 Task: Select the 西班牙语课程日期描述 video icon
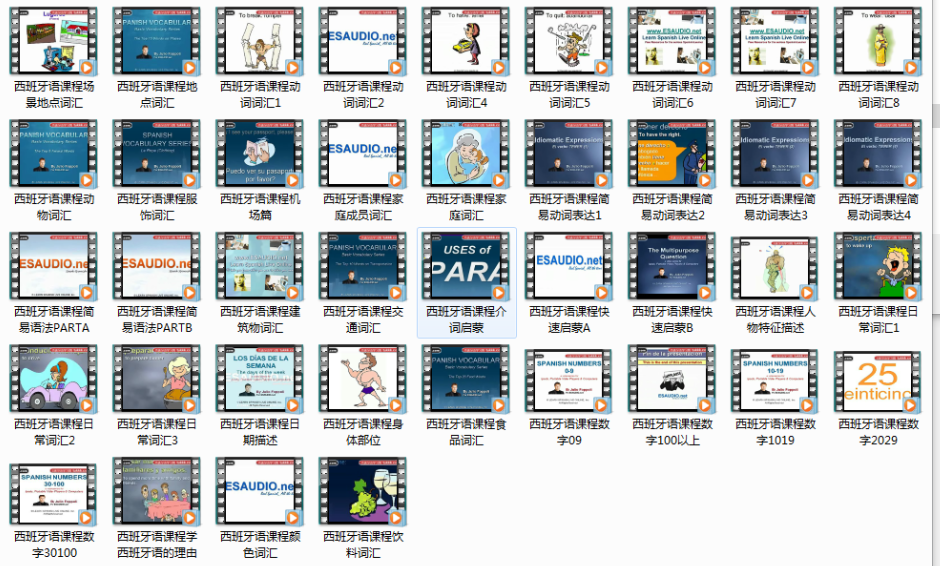tap(259, 378)
